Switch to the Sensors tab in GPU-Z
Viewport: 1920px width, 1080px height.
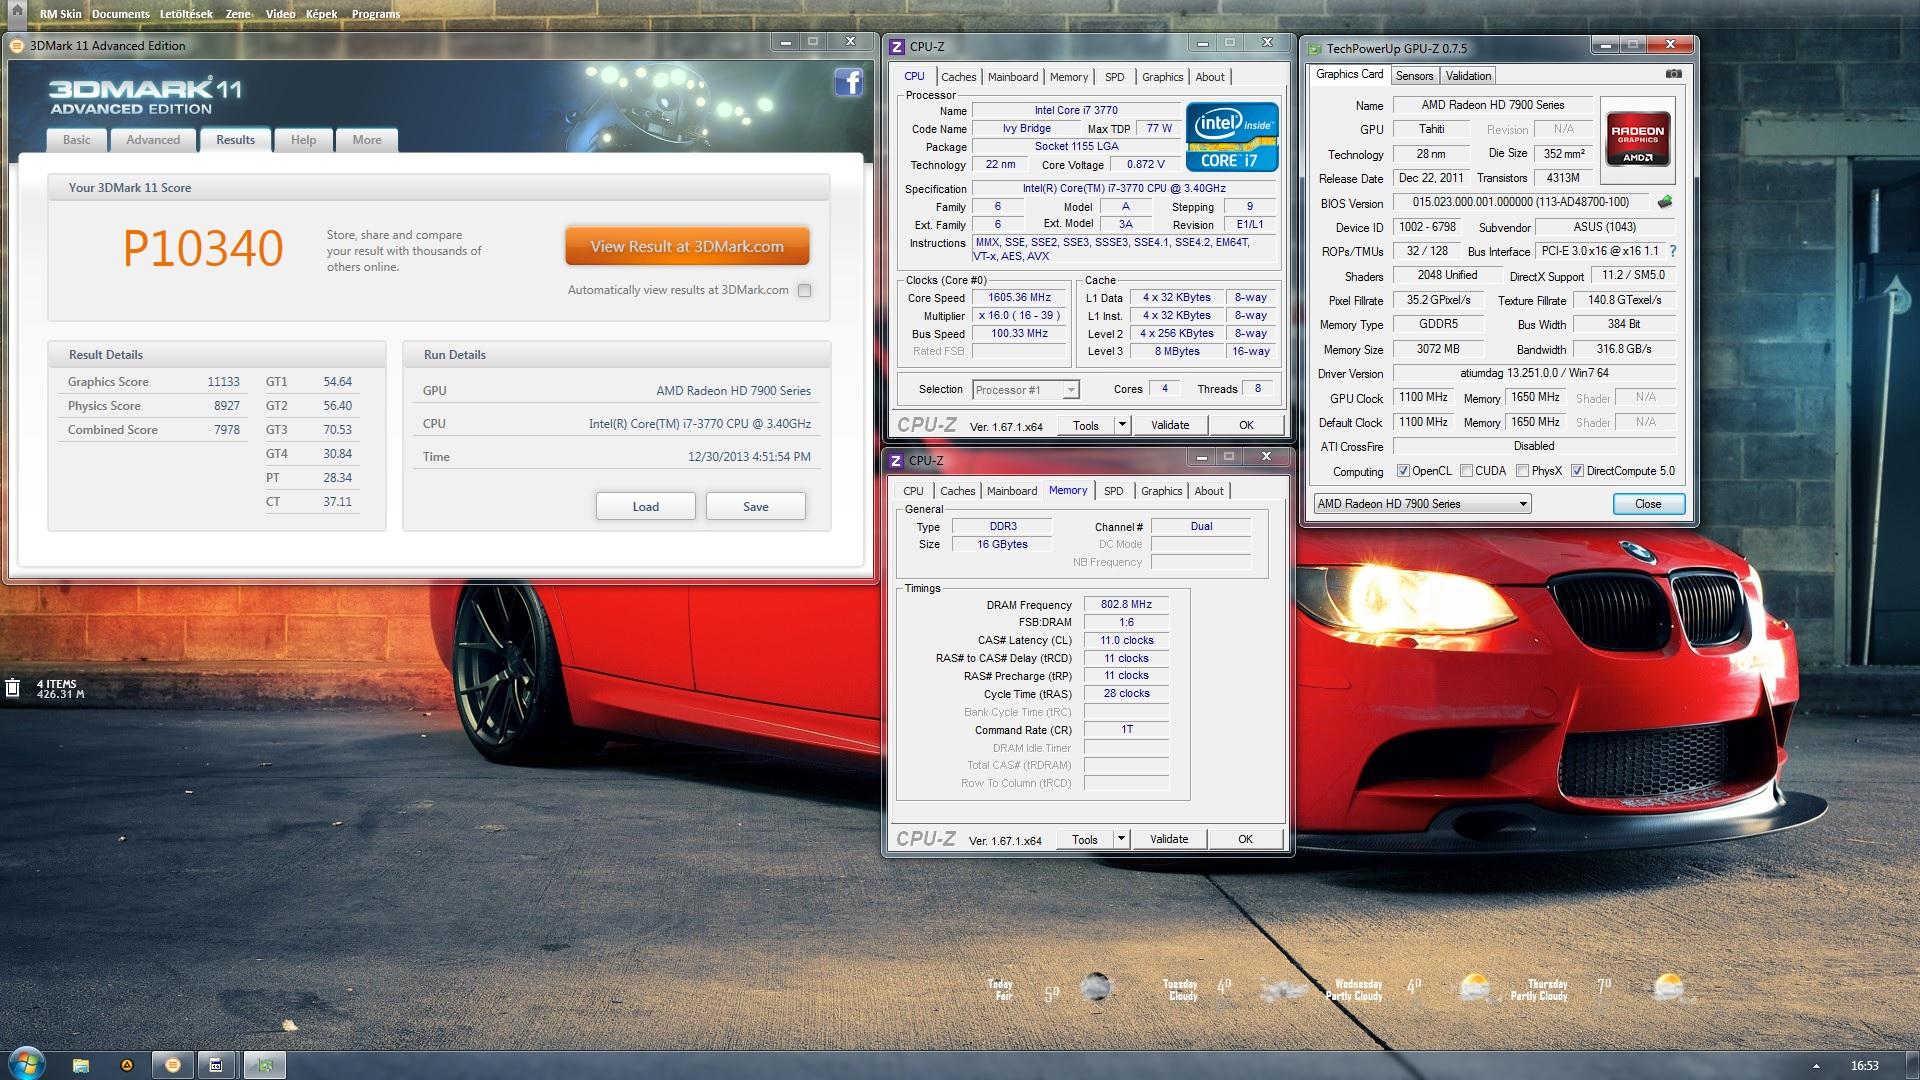pos(1414,76)
